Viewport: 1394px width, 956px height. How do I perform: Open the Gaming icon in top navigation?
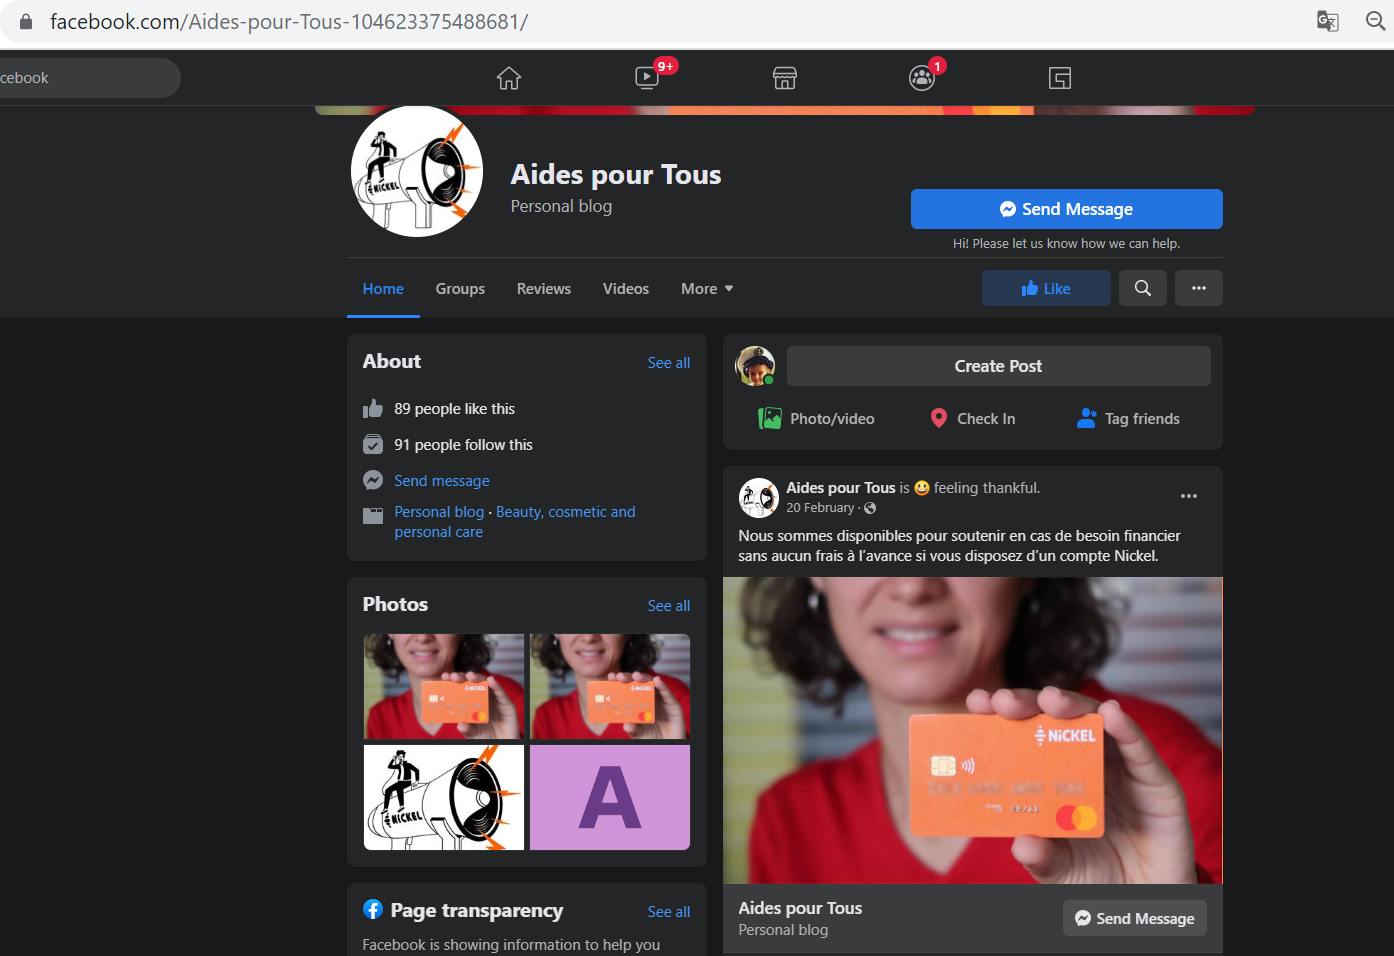tap(1060, 78)
